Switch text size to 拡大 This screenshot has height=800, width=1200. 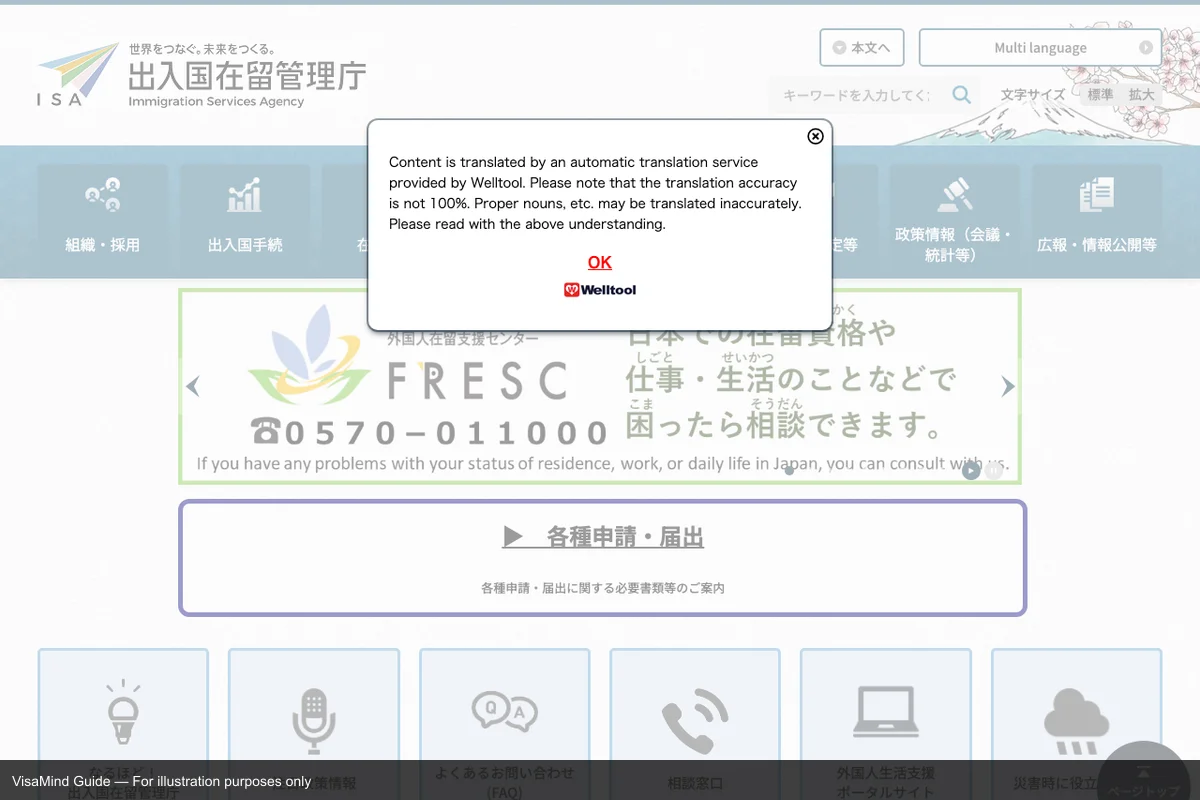[1141, 94]
